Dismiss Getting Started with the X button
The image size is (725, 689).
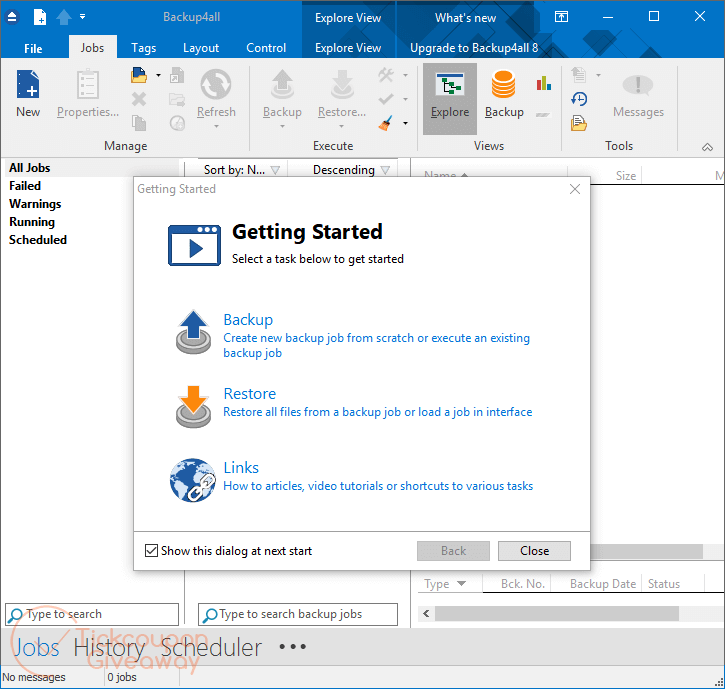pos(575,189)
